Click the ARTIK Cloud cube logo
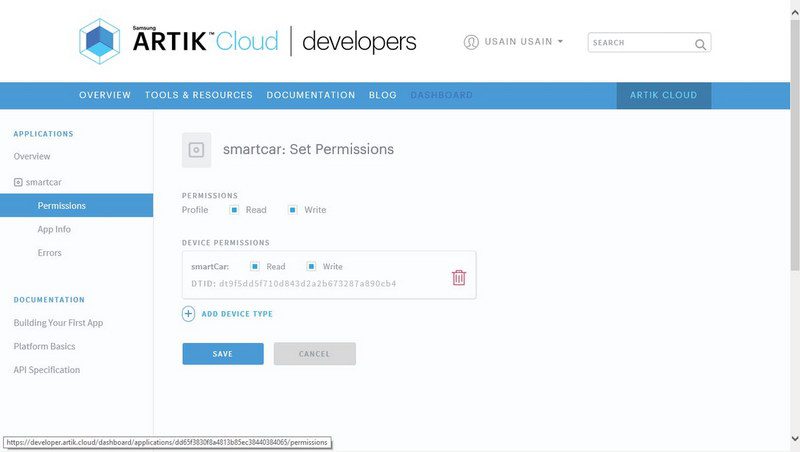Viewport: 800px width, 452px height. (102, 41)
